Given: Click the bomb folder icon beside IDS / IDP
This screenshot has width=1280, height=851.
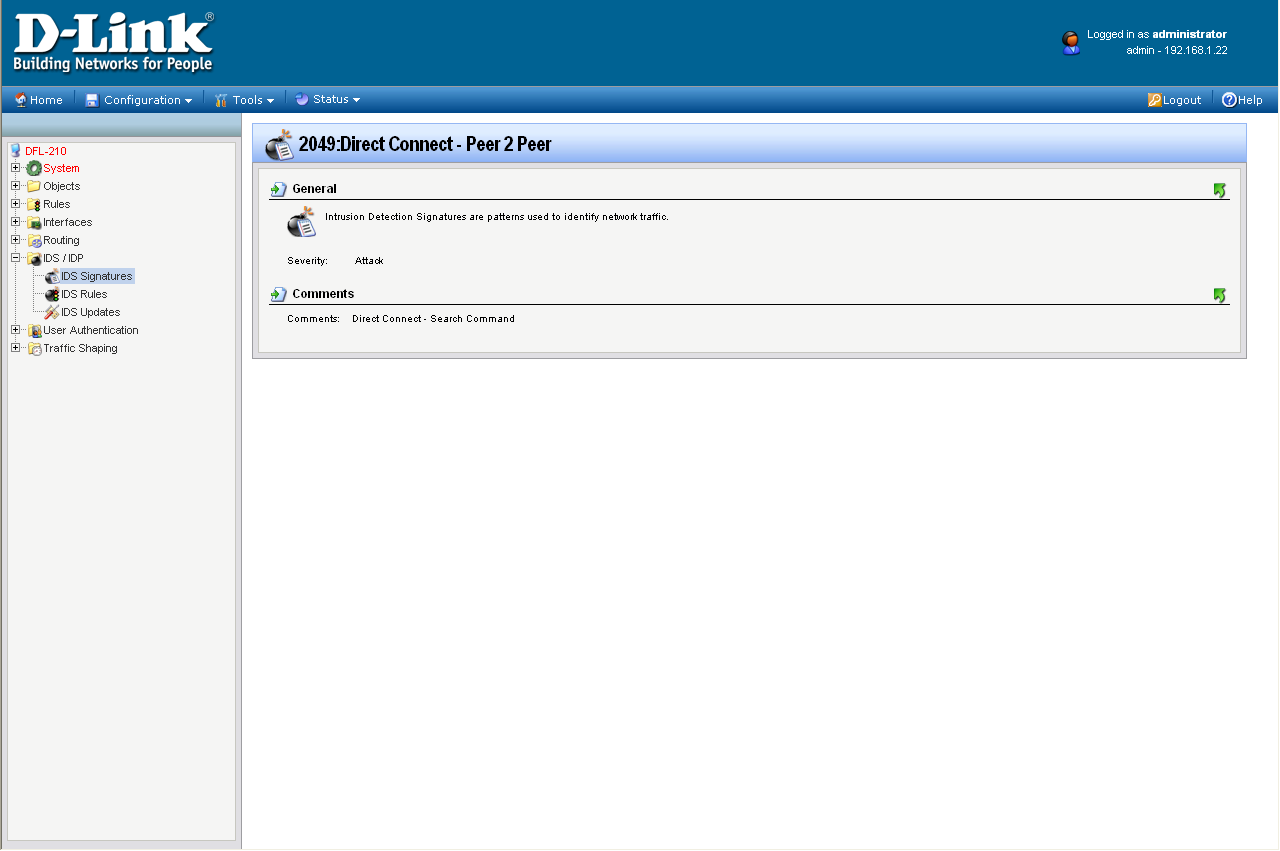Looking at the screenshot, I should tap(34, 258).
